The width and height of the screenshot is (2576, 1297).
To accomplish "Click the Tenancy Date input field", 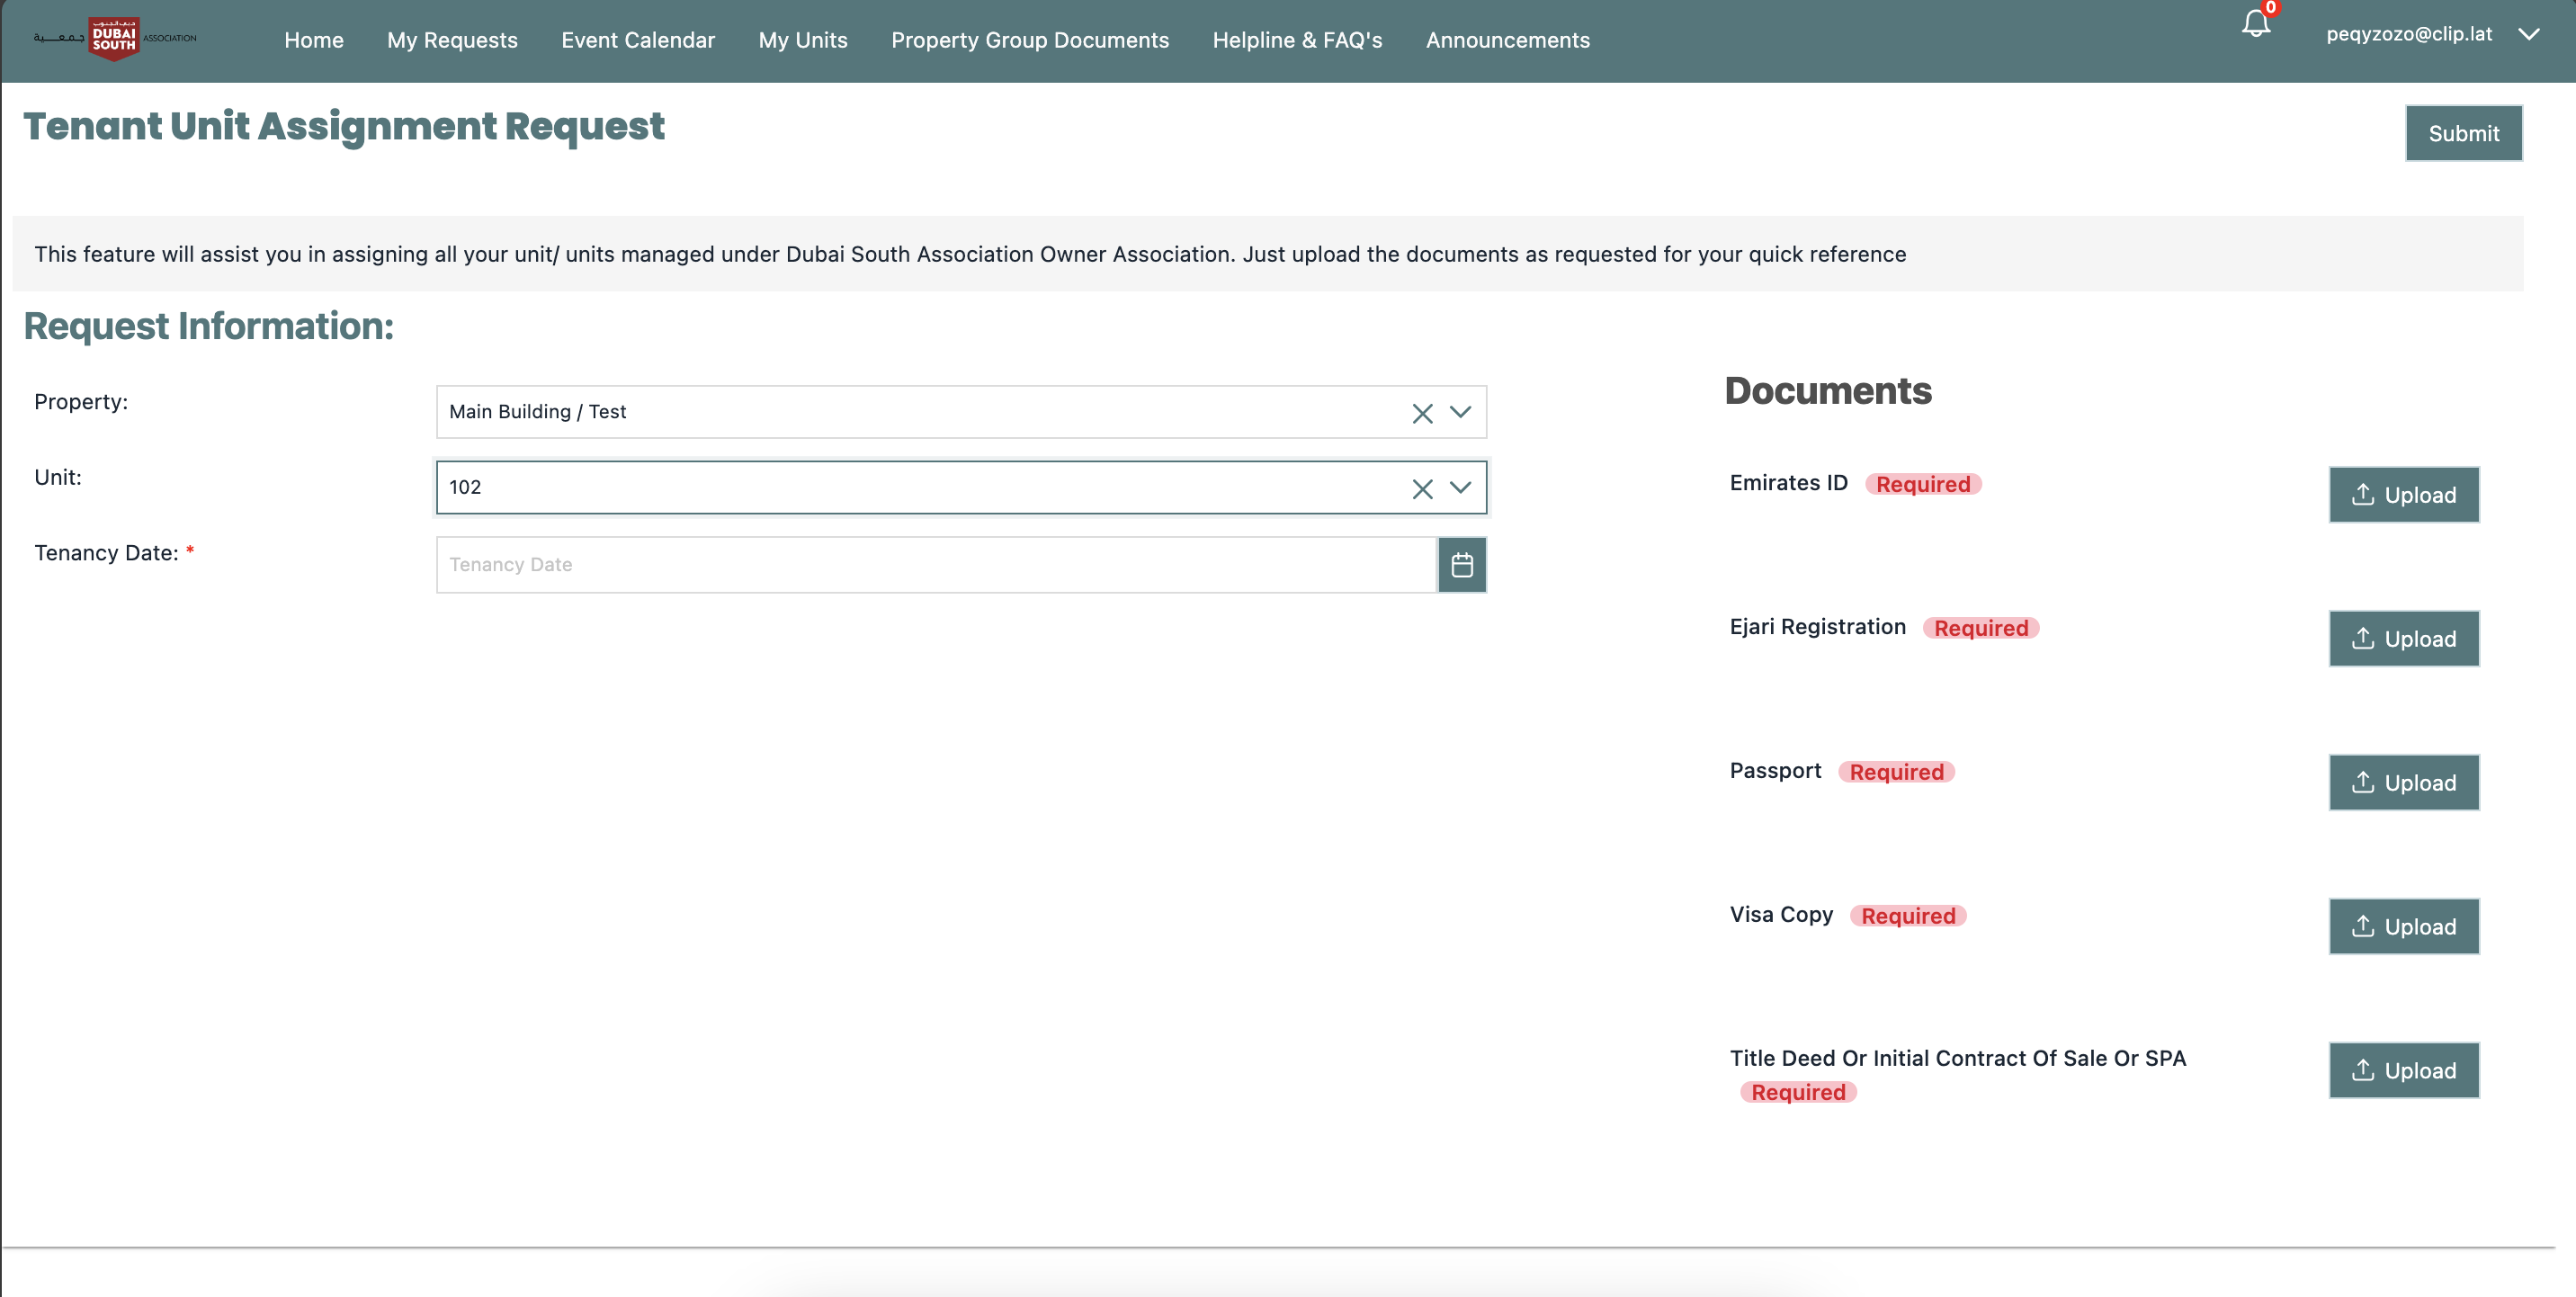I will tap(936, 565).
